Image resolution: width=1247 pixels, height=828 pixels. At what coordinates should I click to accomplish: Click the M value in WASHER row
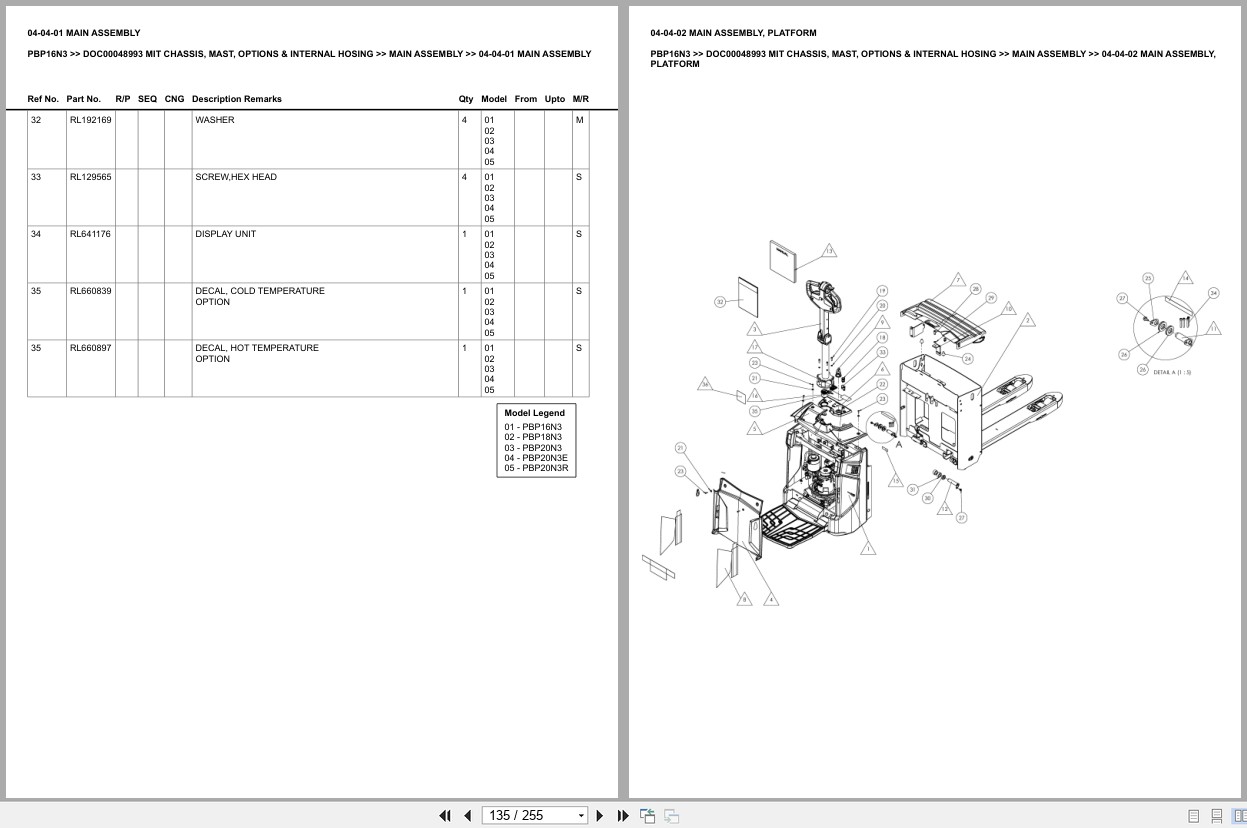click(x=579, y=120)
